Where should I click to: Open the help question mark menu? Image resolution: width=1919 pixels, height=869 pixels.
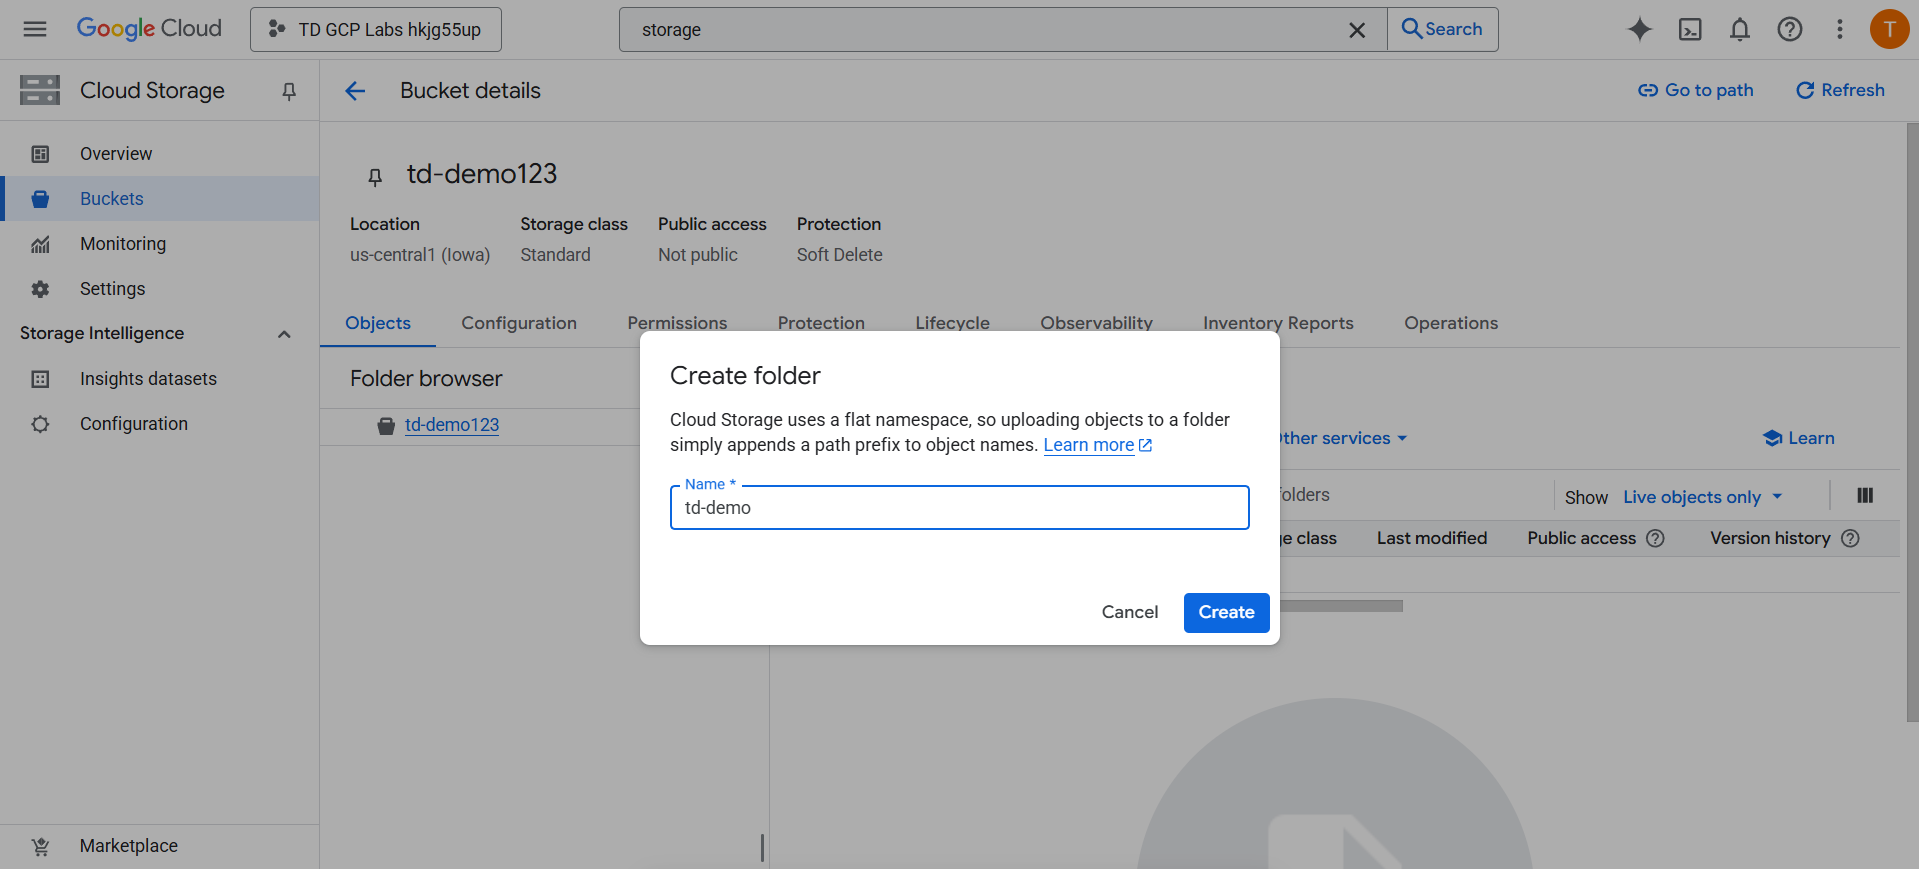[x=1789, y=29]
